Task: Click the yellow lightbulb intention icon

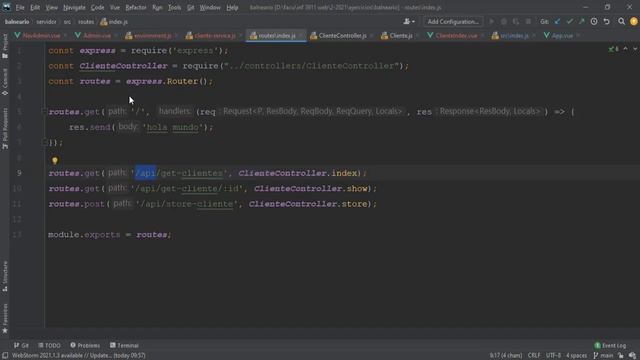Action: [x=55, y=160]
